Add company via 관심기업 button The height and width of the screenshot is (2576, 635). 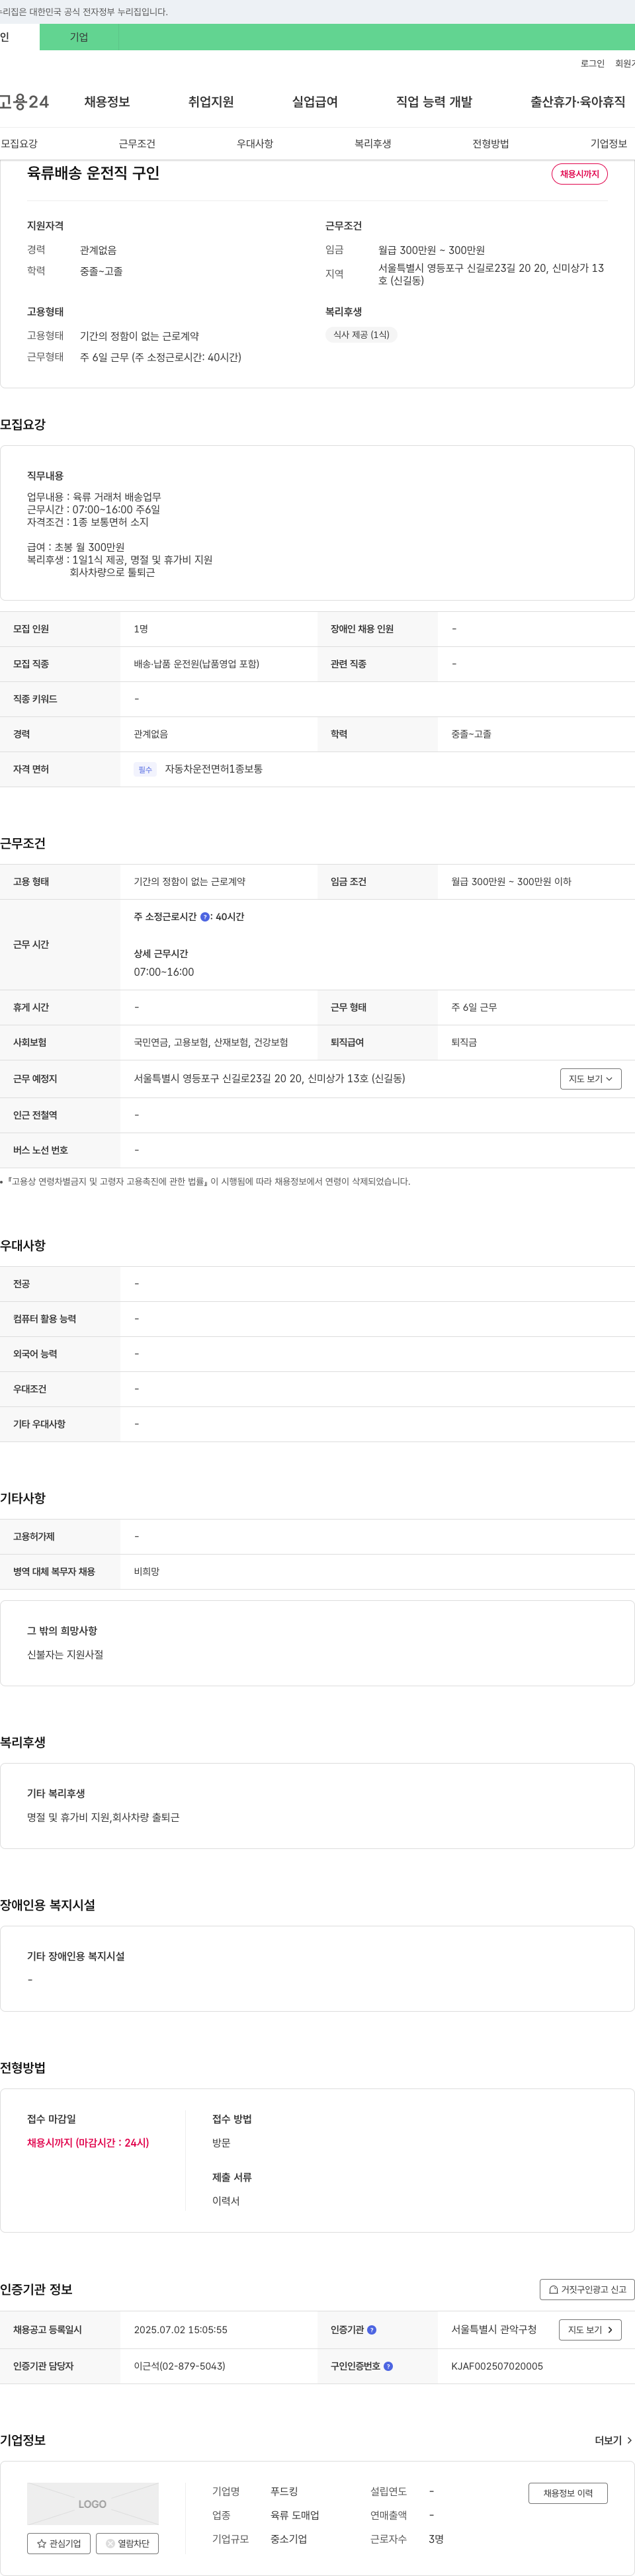click(59, 2544)
